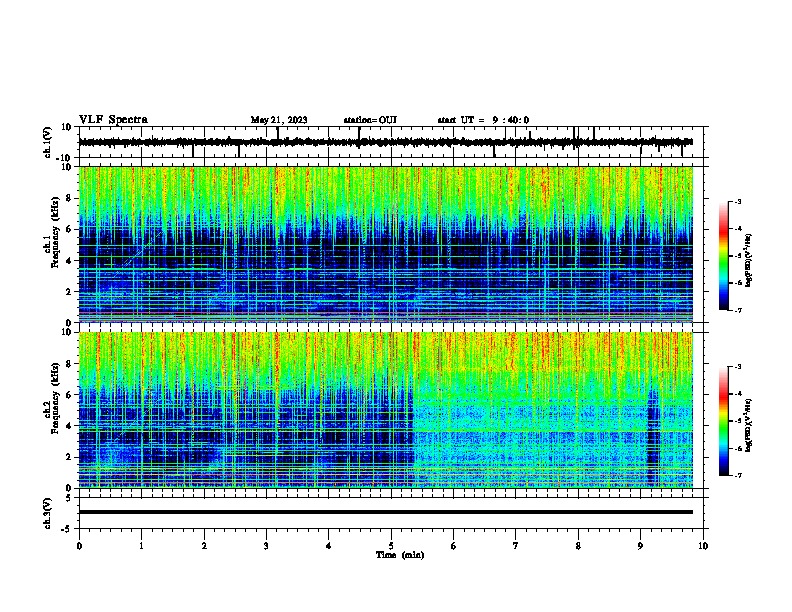Click the "ch.3(V)" axis label
The height and width of the screenshot is (612, 792).
tap(48, 513)
